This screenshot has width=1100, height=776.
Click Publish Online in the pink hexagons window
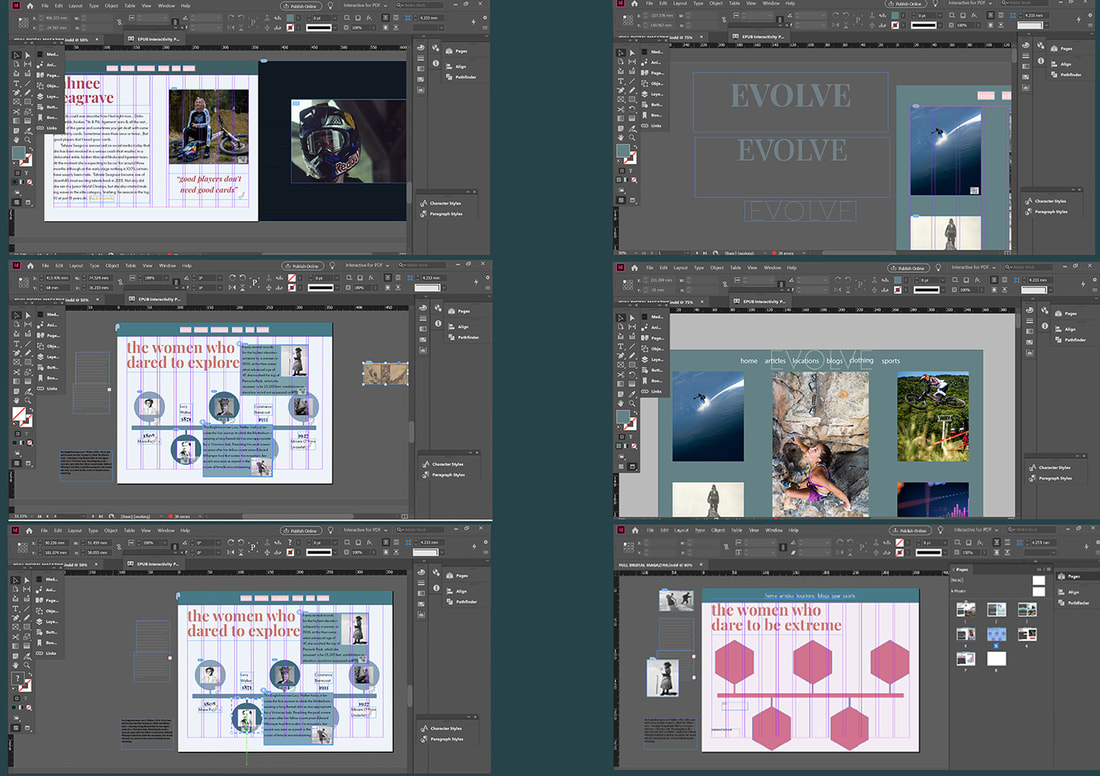tap(910, 530)
